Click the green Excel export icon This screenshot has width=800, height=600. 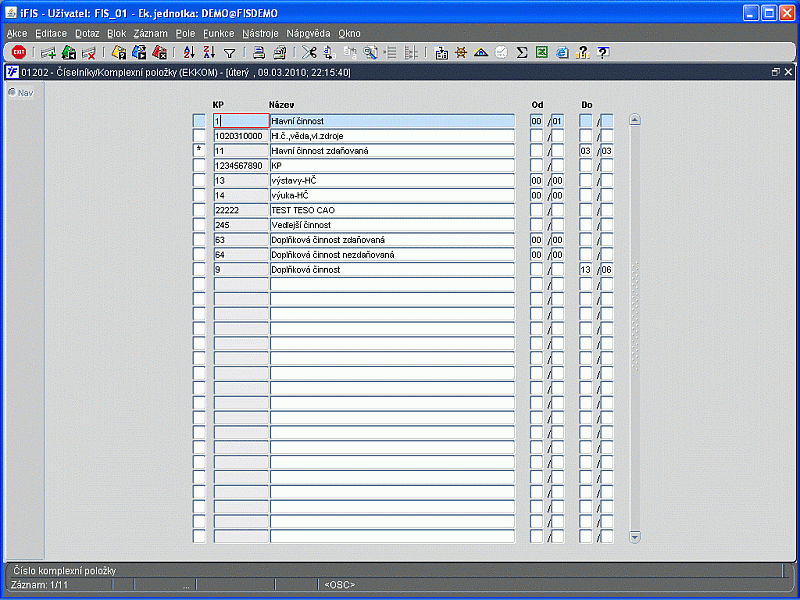541,52
